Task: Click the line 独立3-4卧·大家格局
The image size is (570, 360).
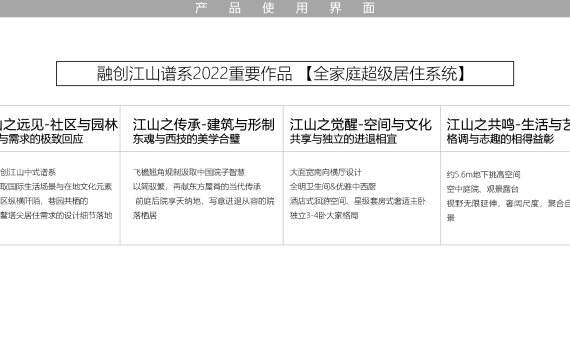Action: pos(324,215)
